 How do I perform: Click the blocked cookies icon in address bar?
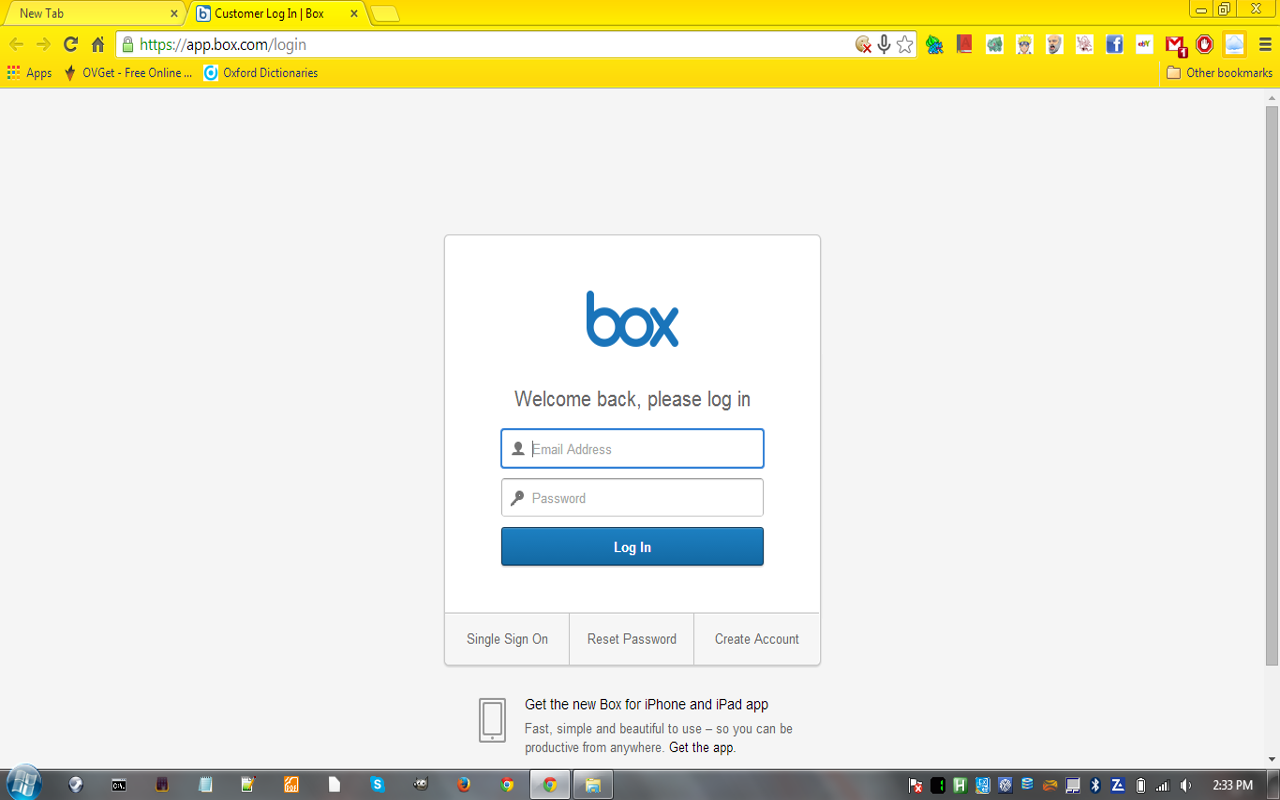pos(863,44)
